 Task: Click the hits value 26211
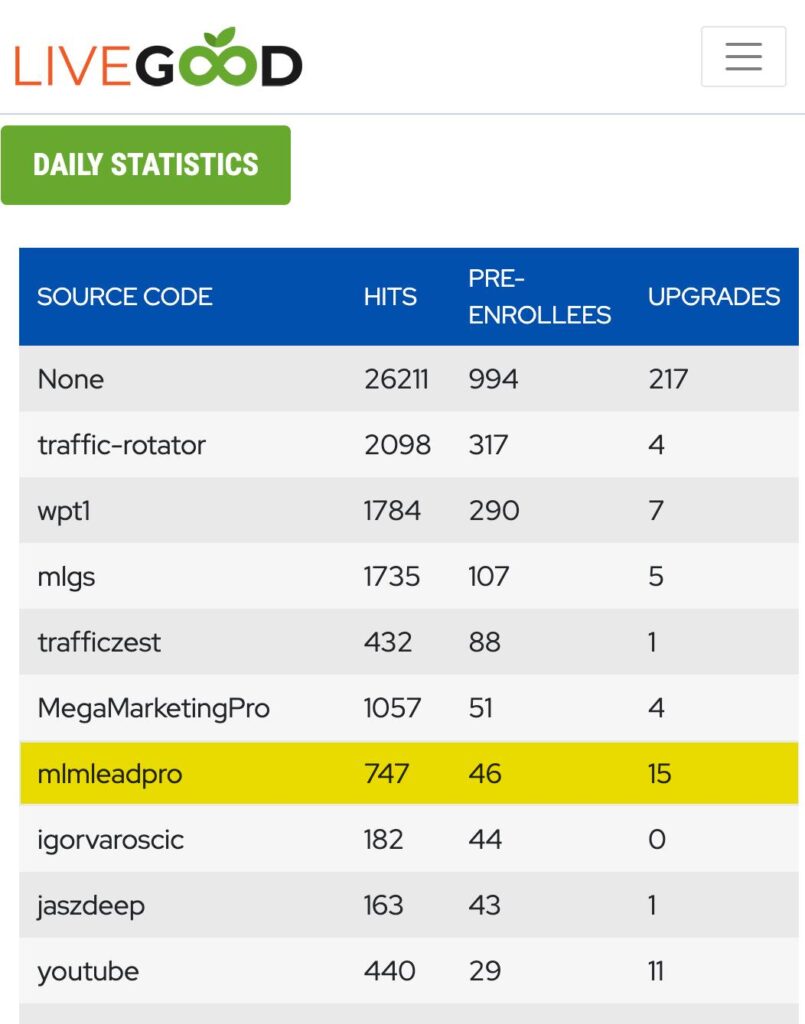click(396, 379)
